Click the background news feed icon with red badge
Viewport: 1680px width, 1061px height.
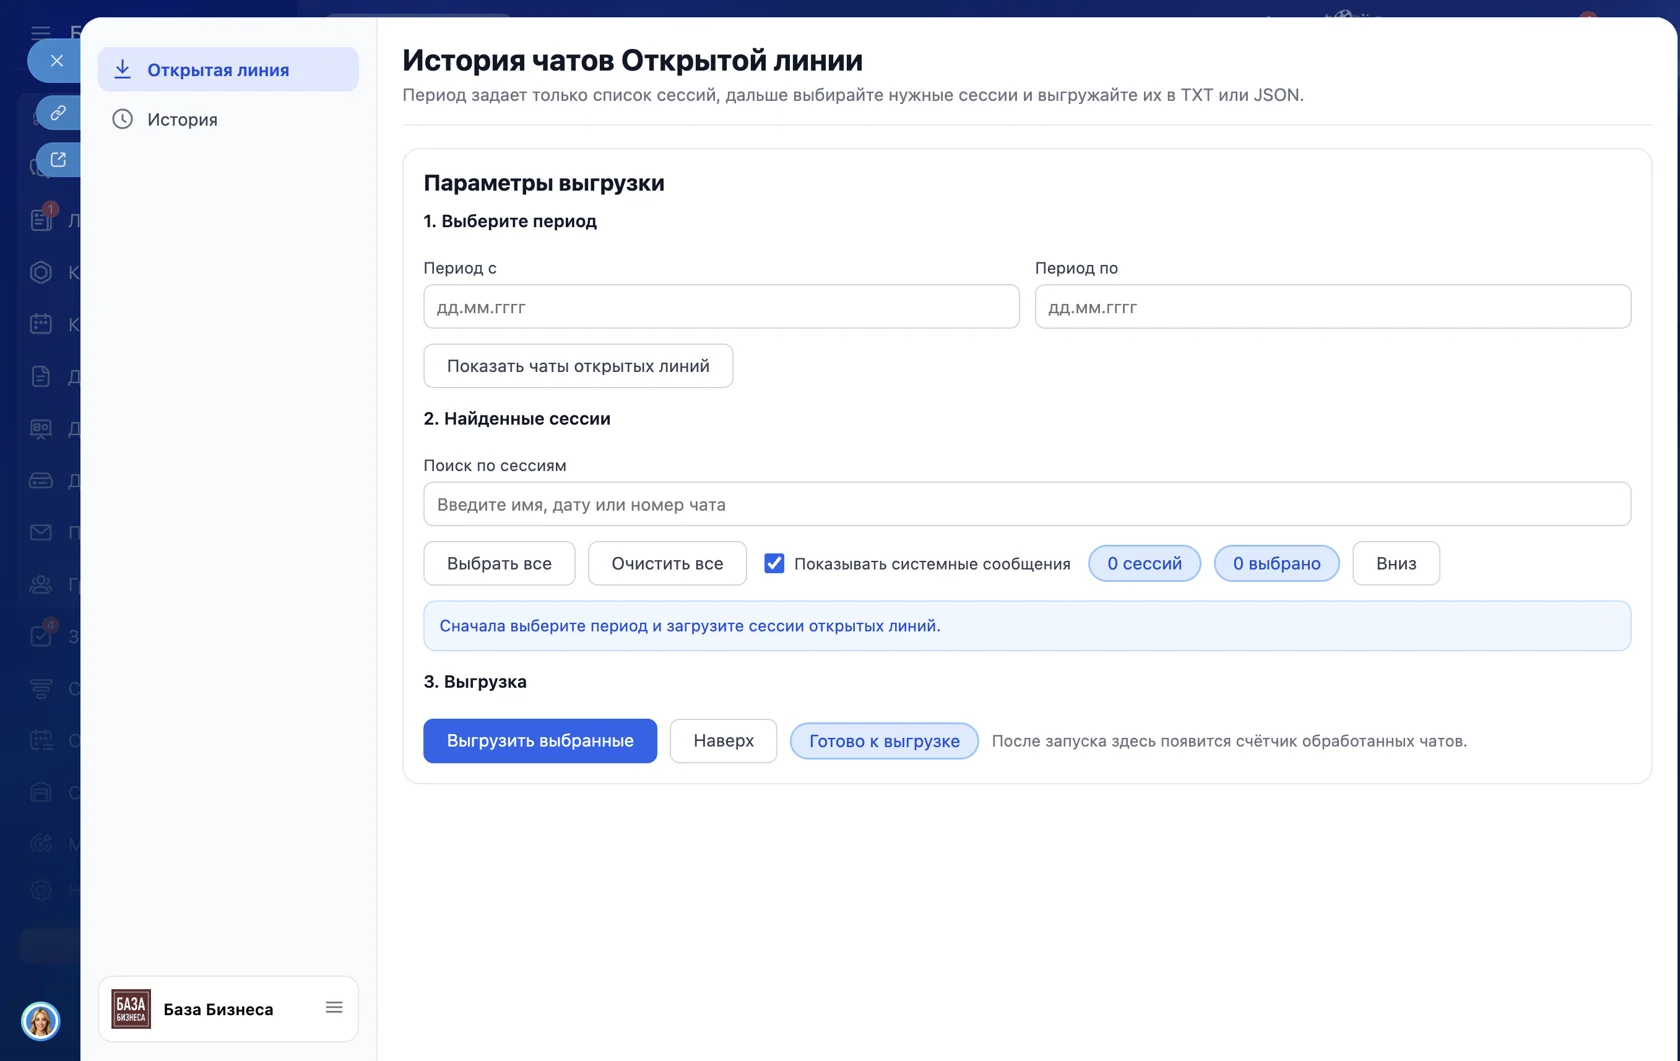click(42, 219)
